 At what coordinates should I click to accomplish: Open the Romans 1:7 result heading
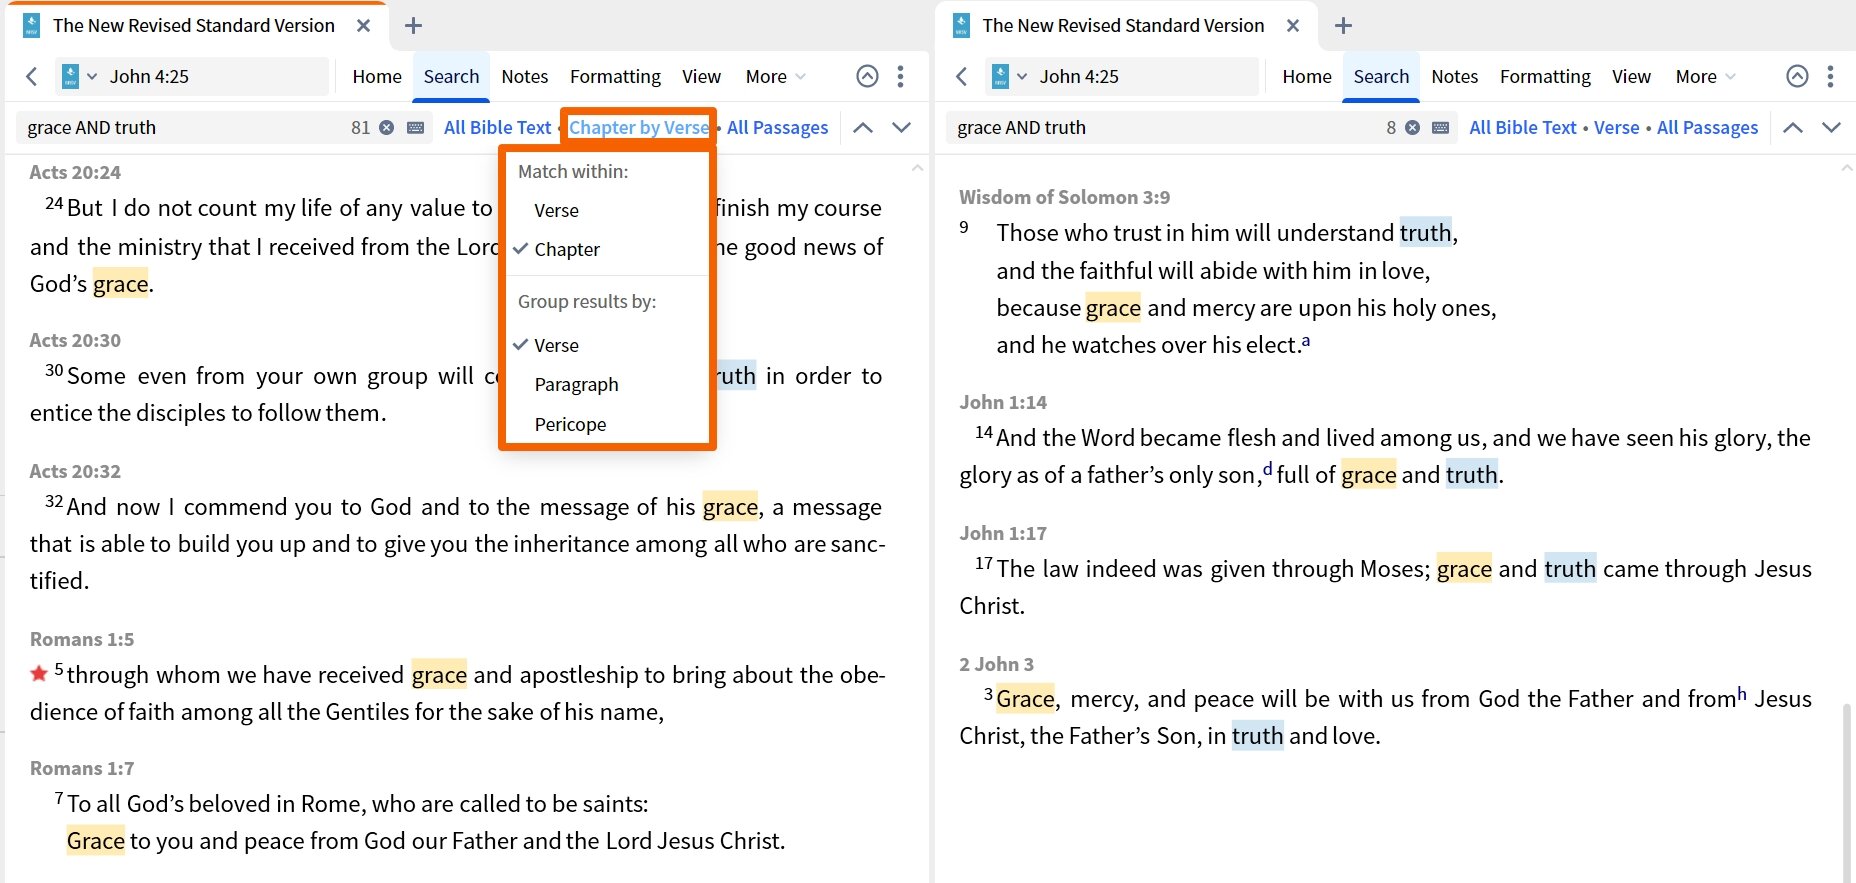click(82, 768)
